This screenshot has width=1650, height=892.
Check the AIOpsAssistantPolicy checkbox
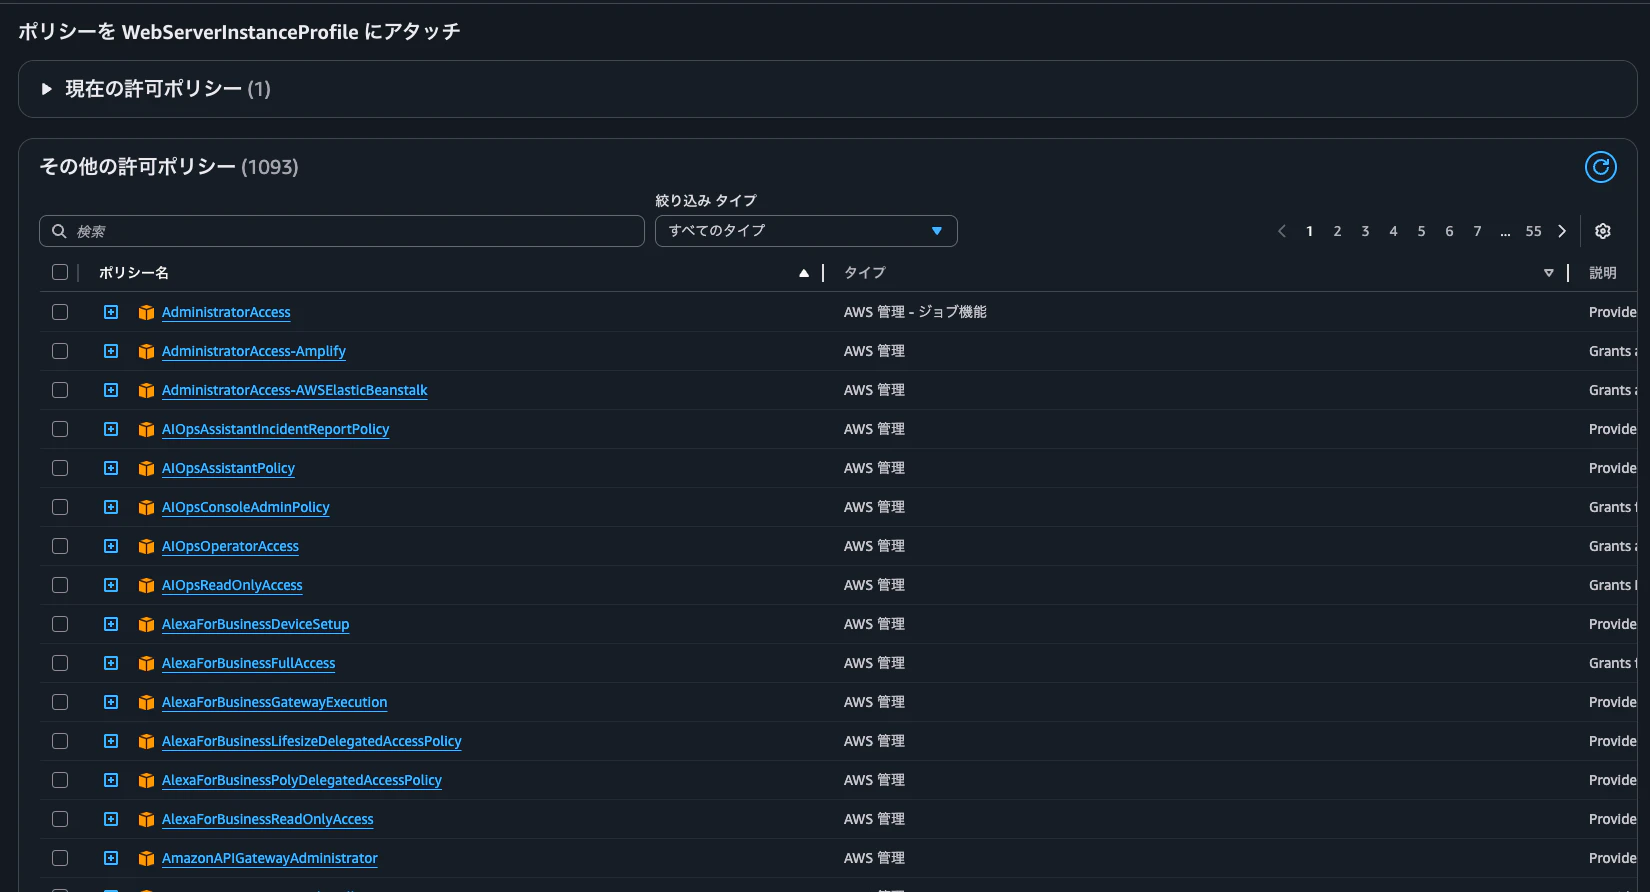pyautogui.click(x=60, y=468)
